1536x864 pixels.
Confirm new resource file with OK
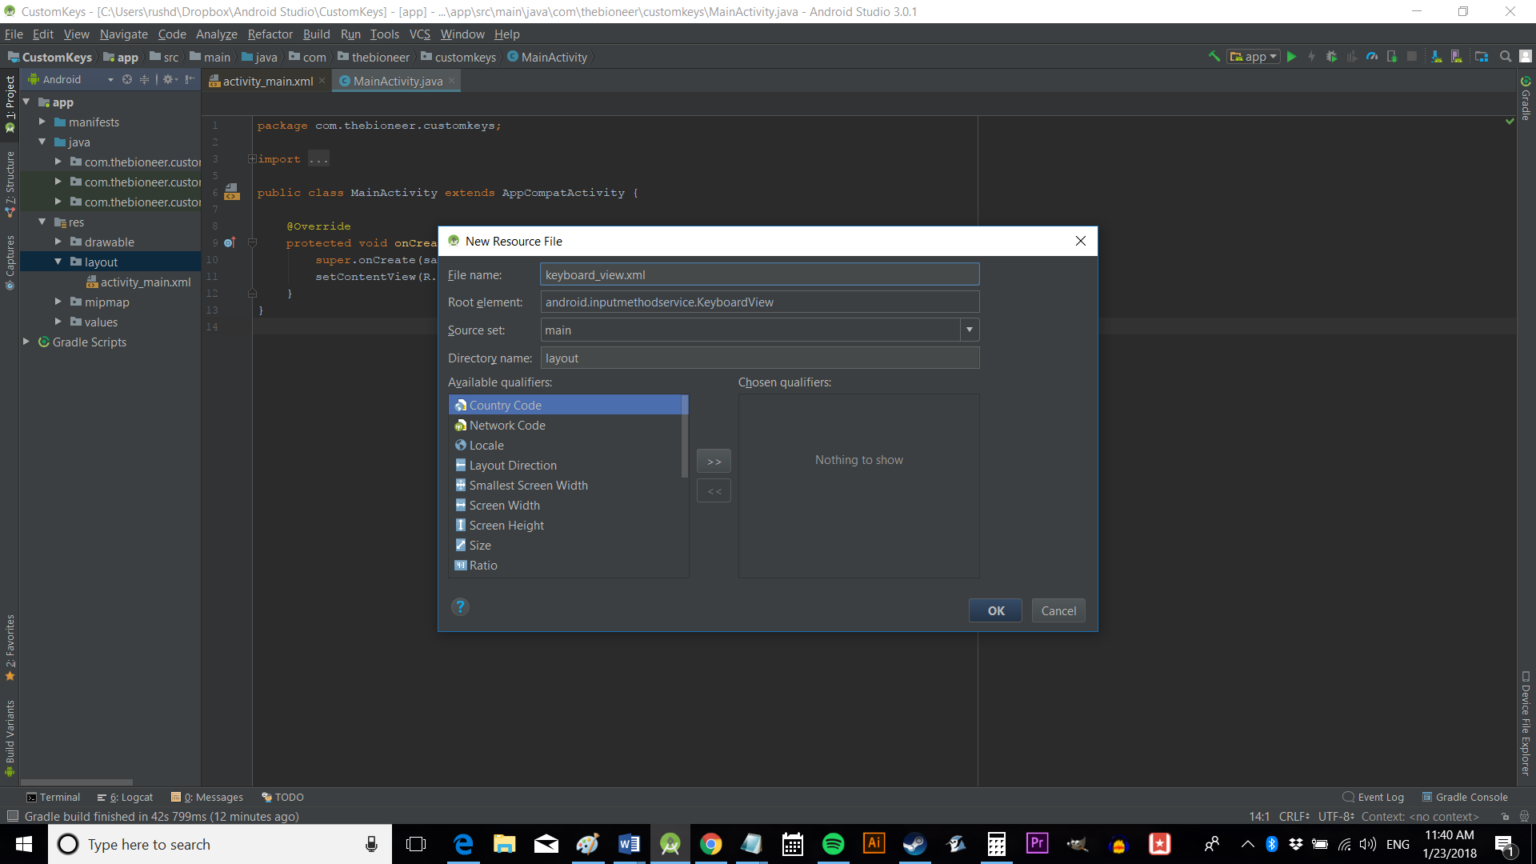point(995,611)
